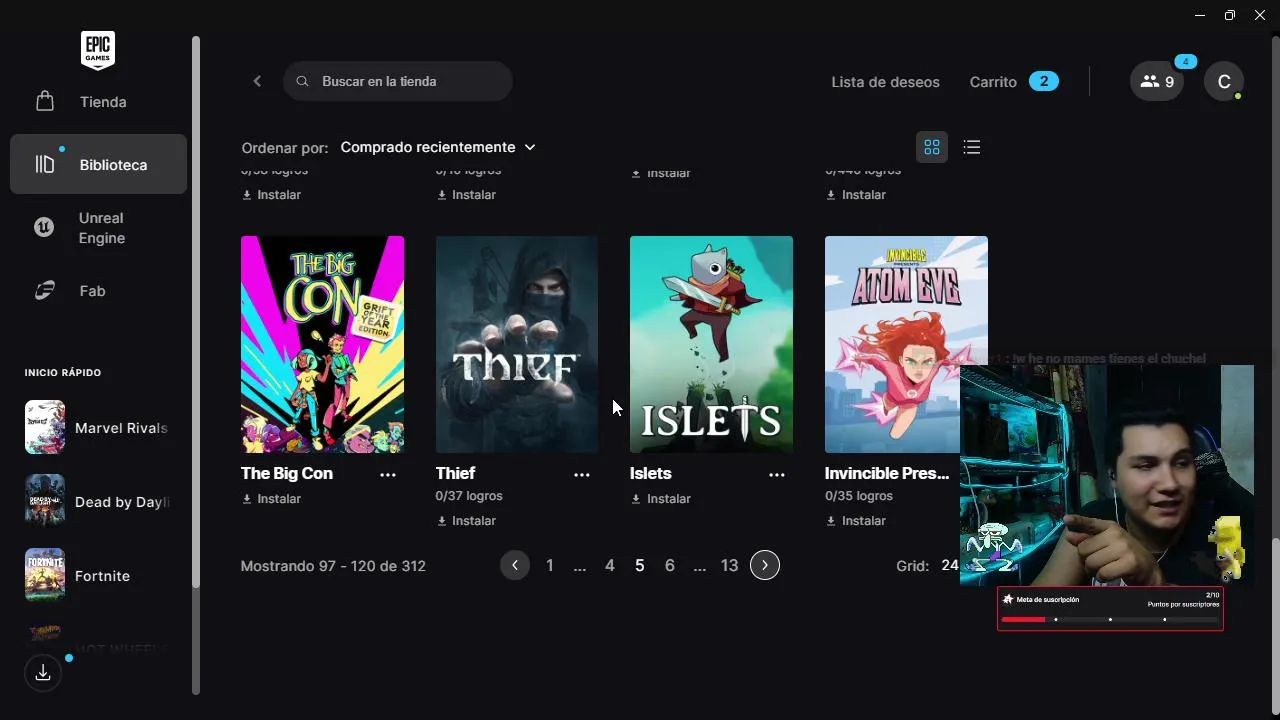Expand the Comprado recientemente sort dropdown
Image resolution: width=1280 pixels, height=720 pixels.
(x=438, y=147)
